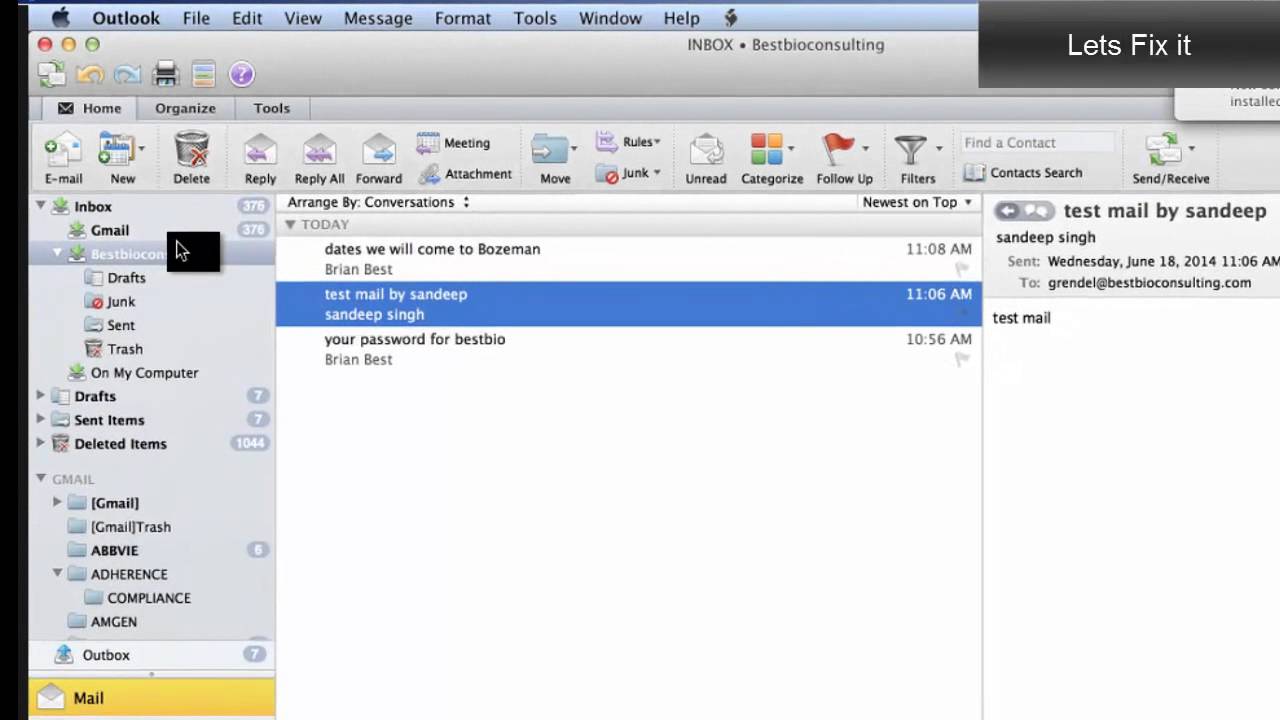The image size is (1280, 720).
Task: Open the Newest on Top sort dropdown
Action: click(x=917, y=202)
